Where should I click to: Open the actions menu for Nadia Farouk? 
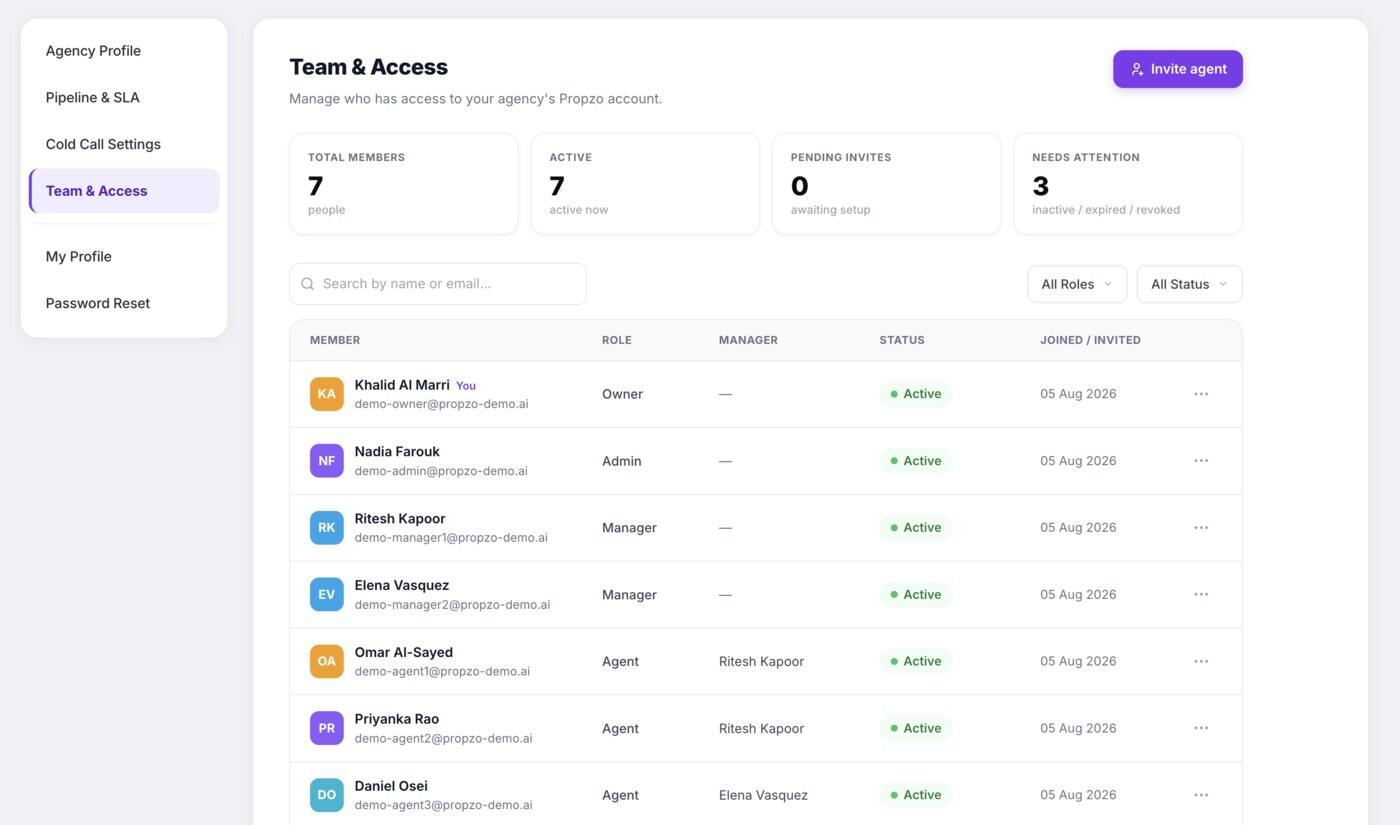coord(1201,461)
